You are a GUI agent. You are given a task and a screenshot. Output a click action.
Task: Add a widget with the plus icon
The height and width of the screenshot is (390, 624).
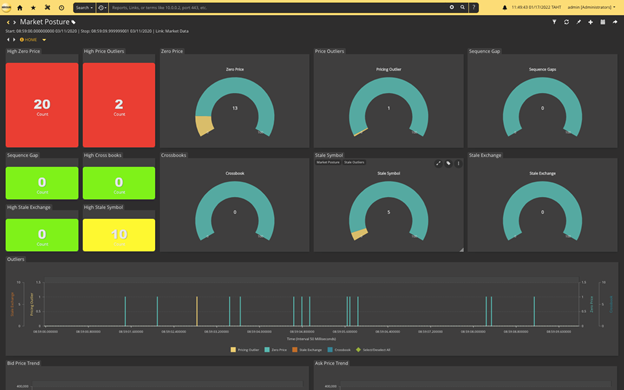(590, 22)
